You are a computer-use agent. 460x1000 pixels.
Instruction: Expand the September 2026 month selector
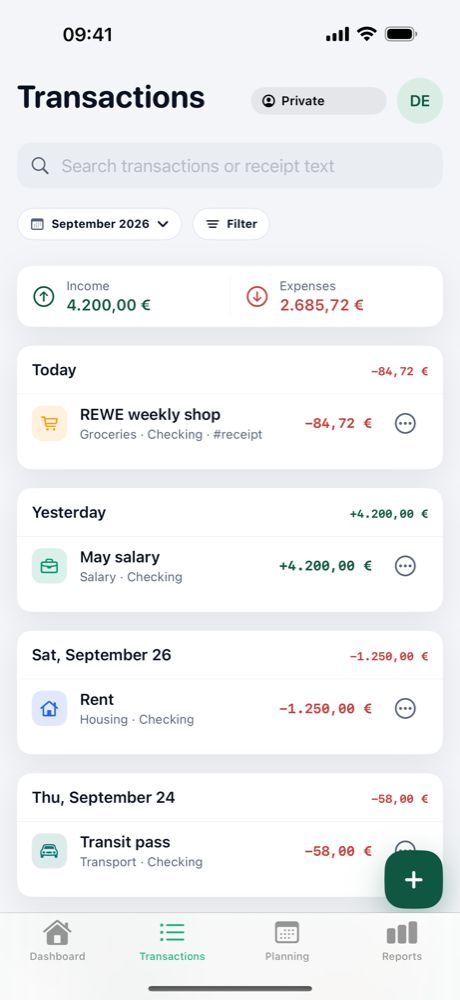tap(100, 224)
